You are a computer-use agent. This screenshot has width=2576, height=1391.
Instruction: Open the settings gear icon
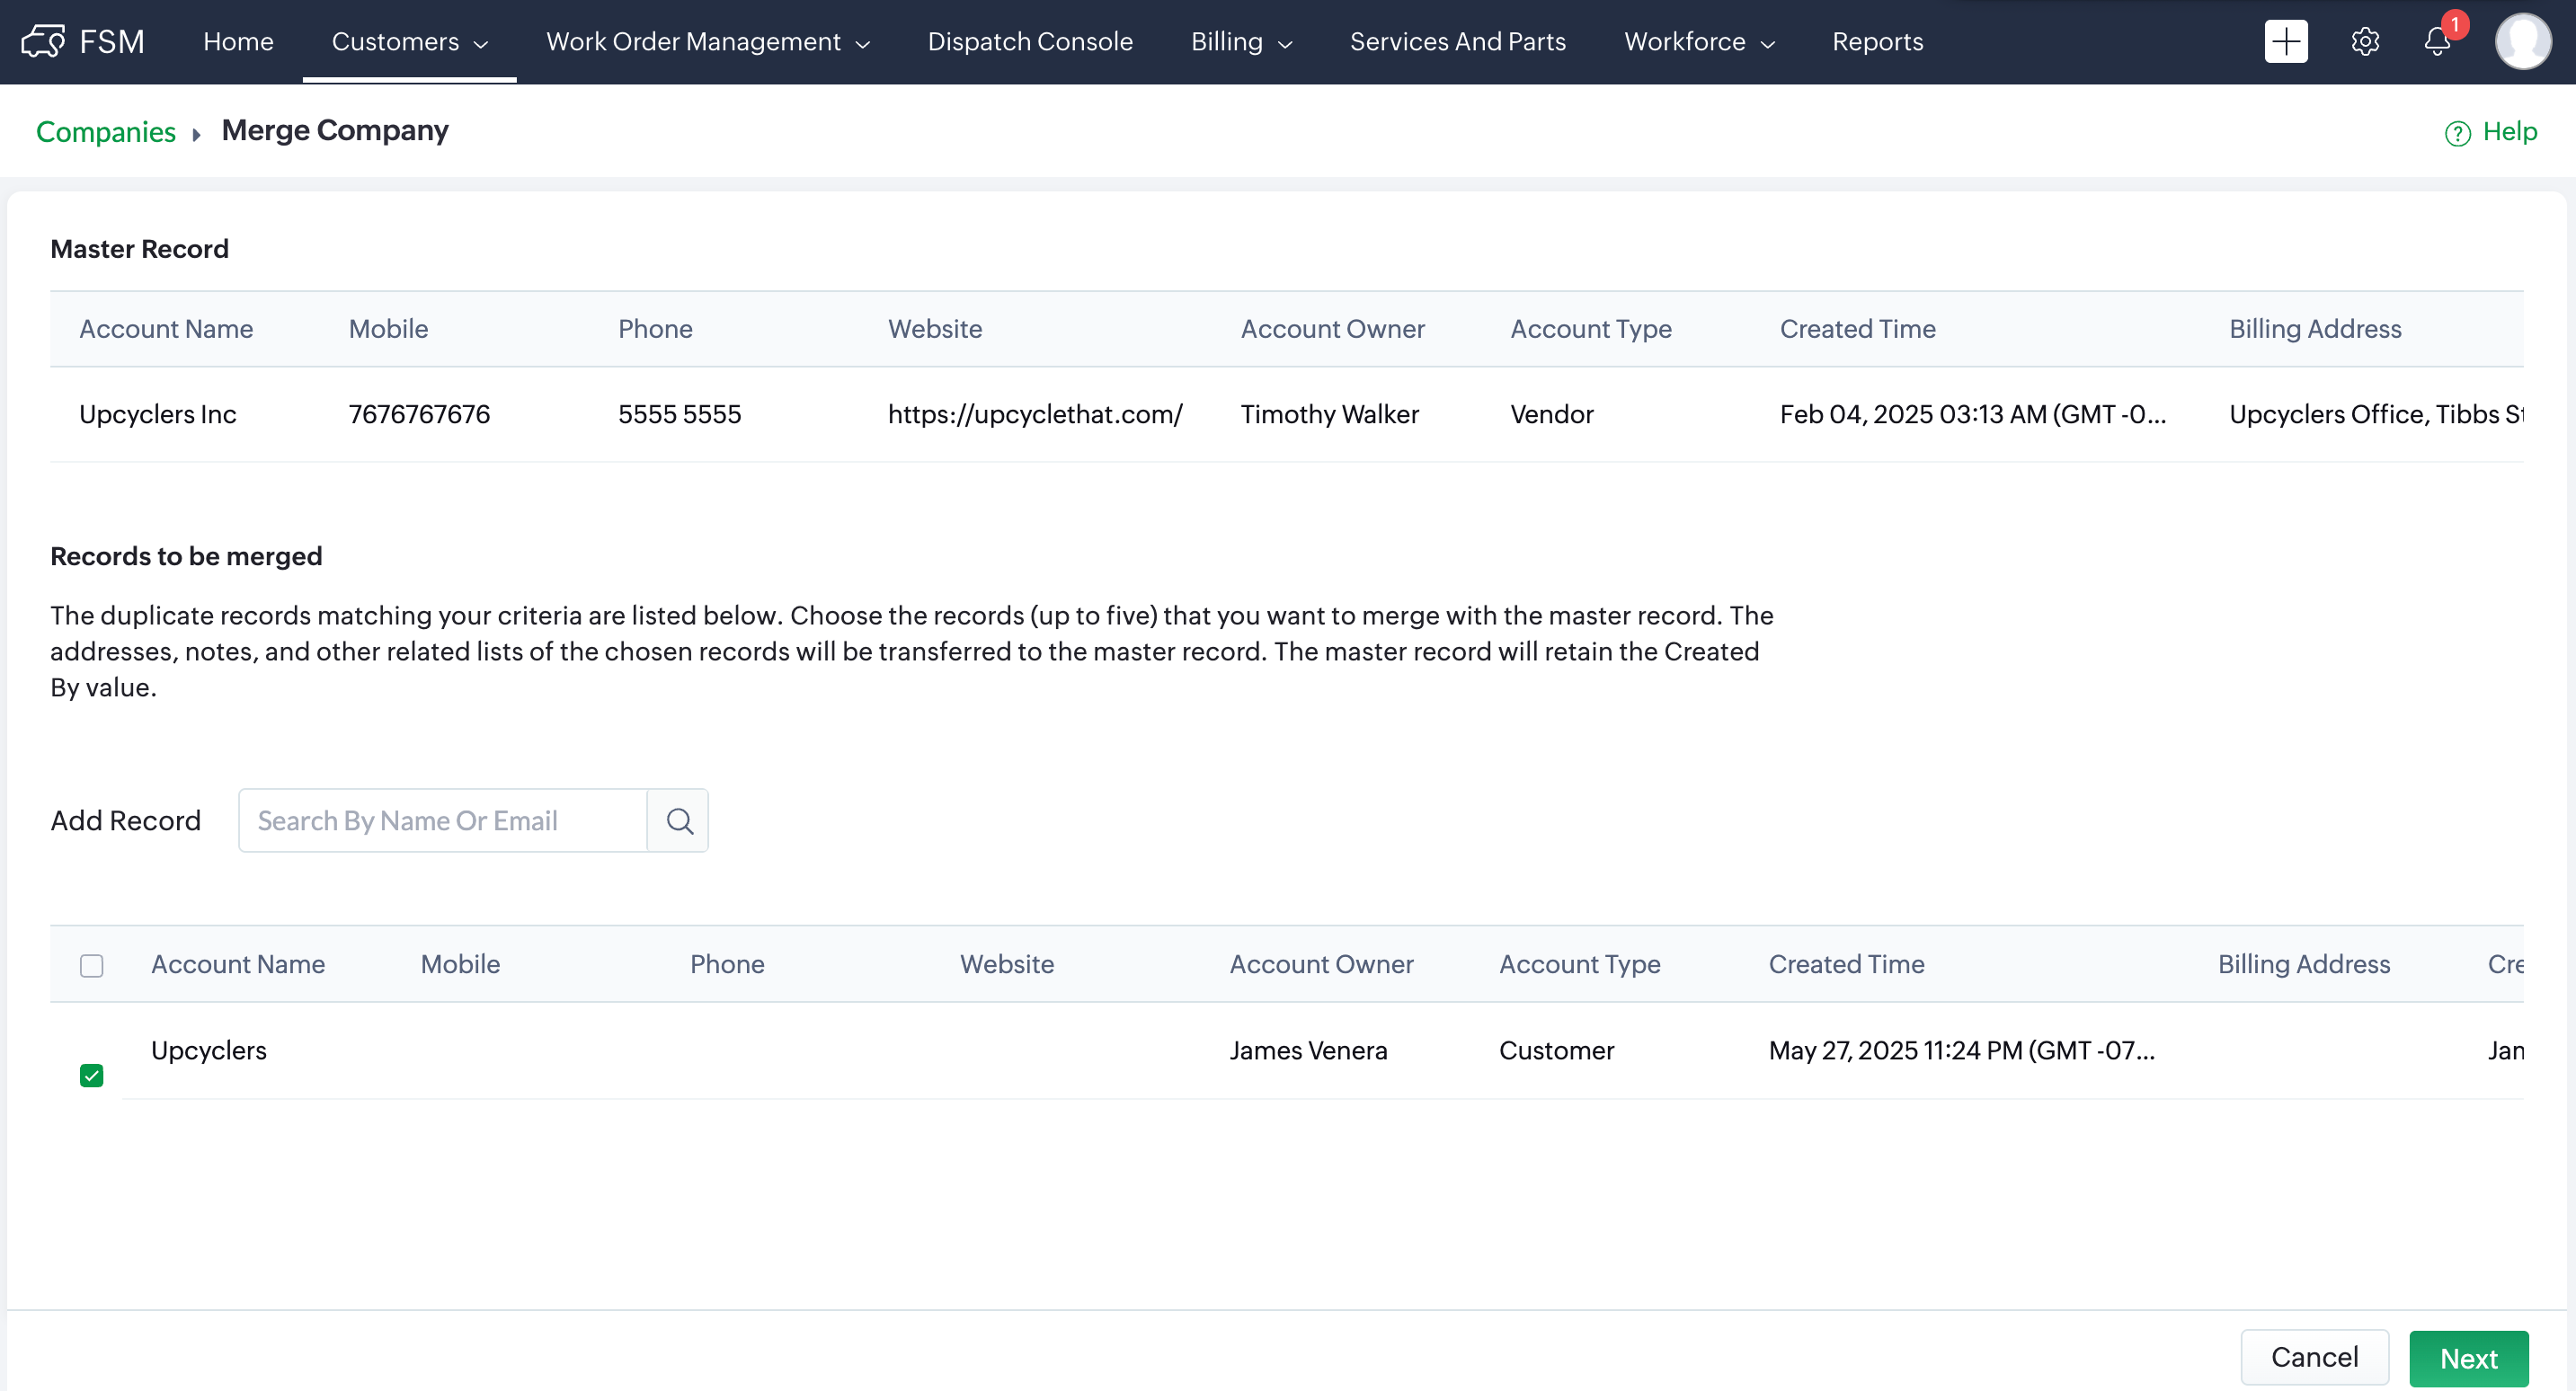2365,41
